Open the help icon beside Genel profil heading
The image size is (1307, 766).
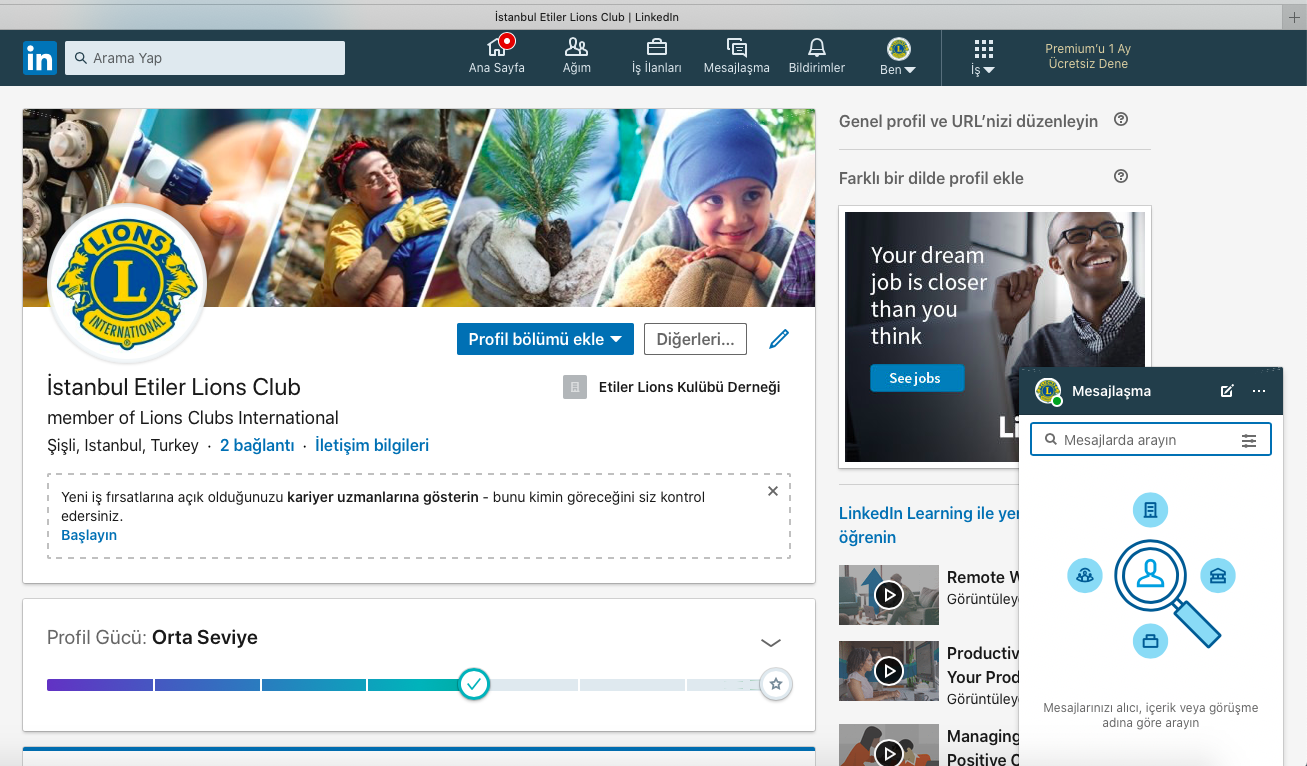click(1121, 119)
